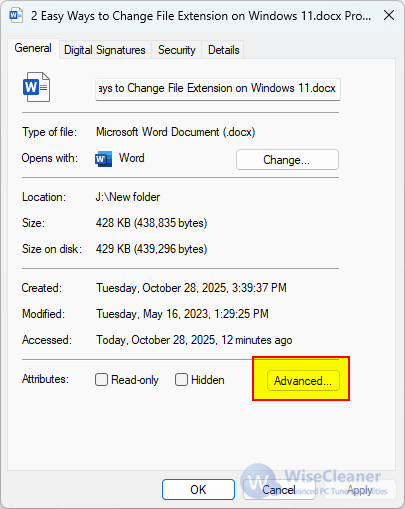Viewport: 405px width, 509px height.
Task: Click the large Word file icon beside filename
Action: tap(36, 87)
